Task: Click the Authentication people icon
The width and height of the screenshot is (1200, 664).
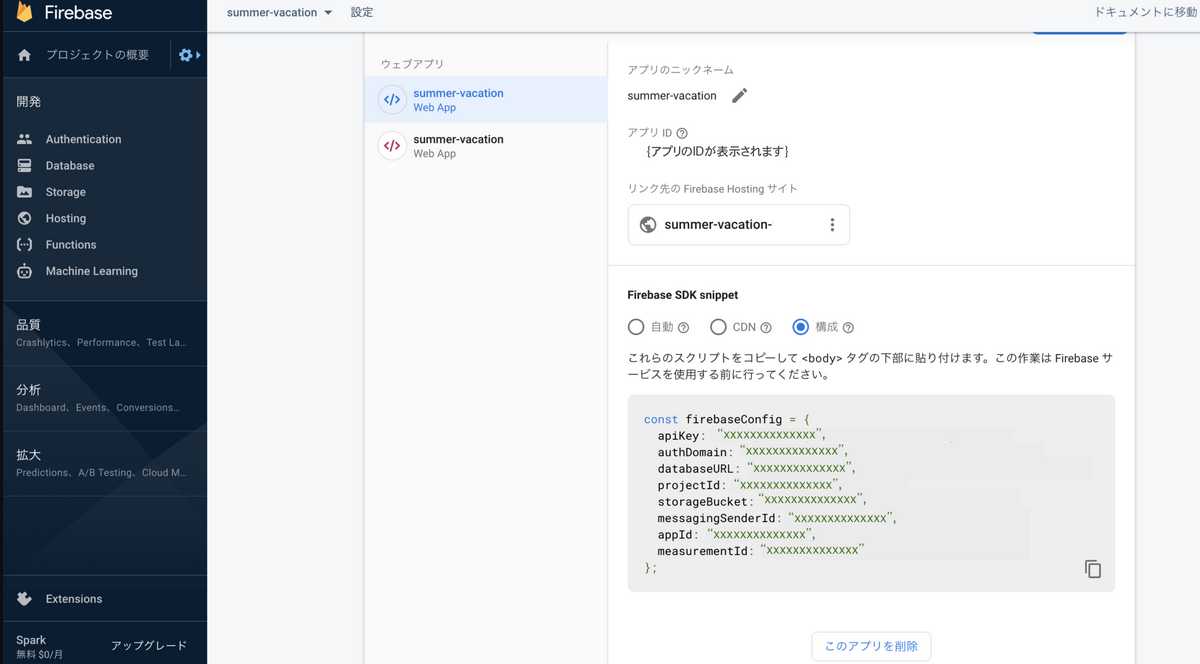Action: click(25, 139)
